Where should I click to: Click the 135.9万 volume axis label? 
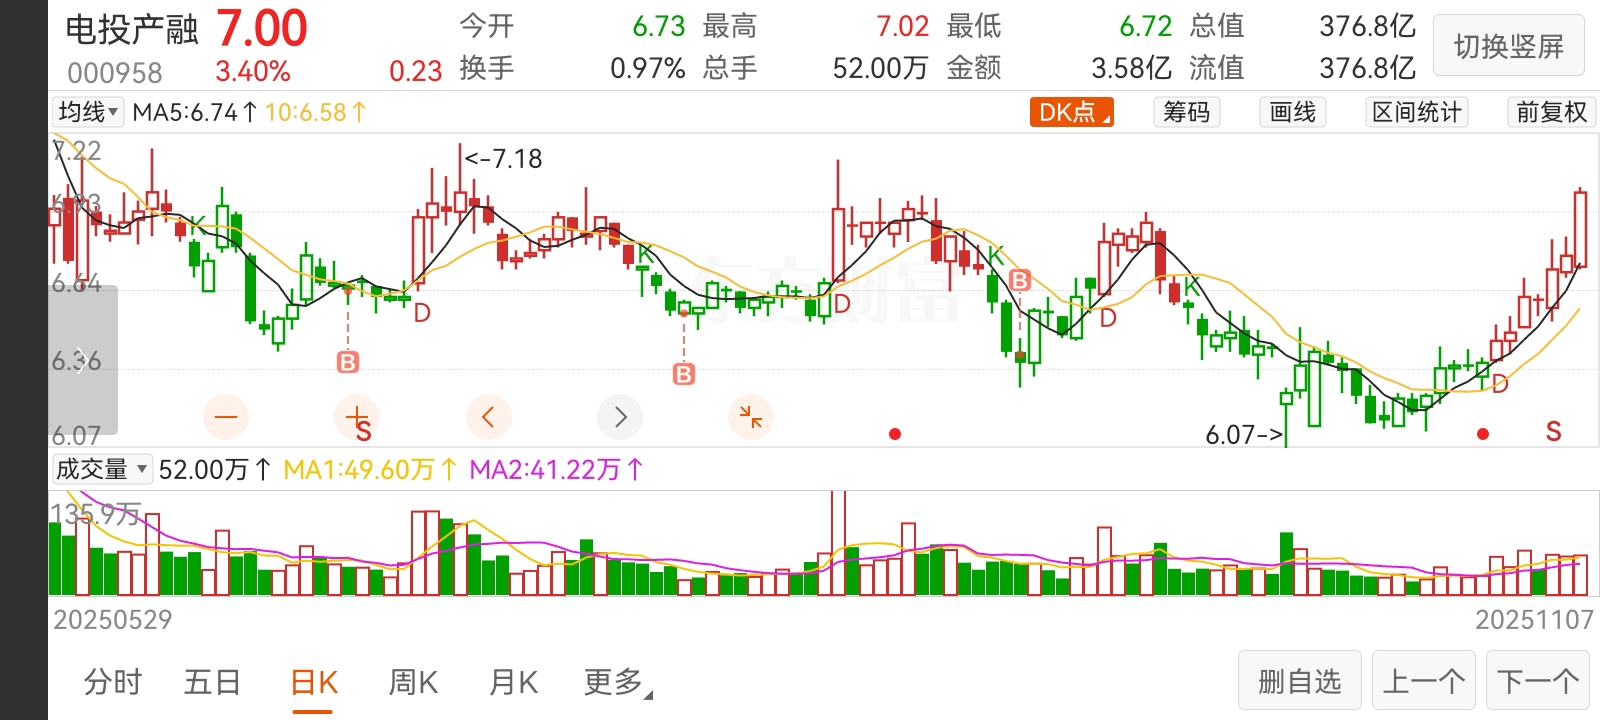tap(96, 515)
